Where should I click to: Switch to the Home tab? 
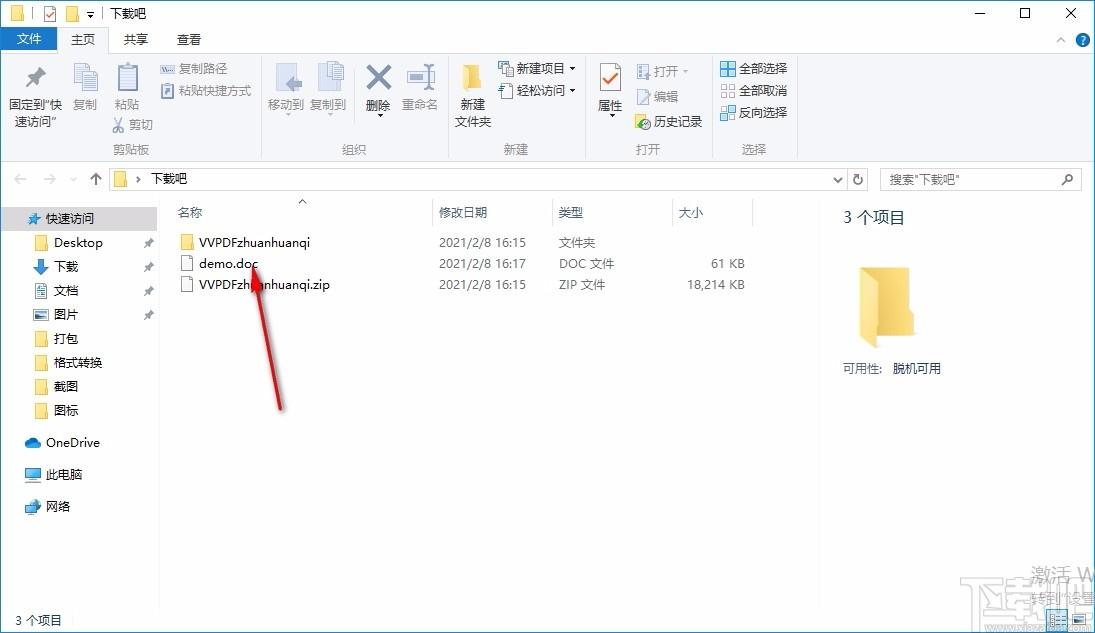click(83, 40)
